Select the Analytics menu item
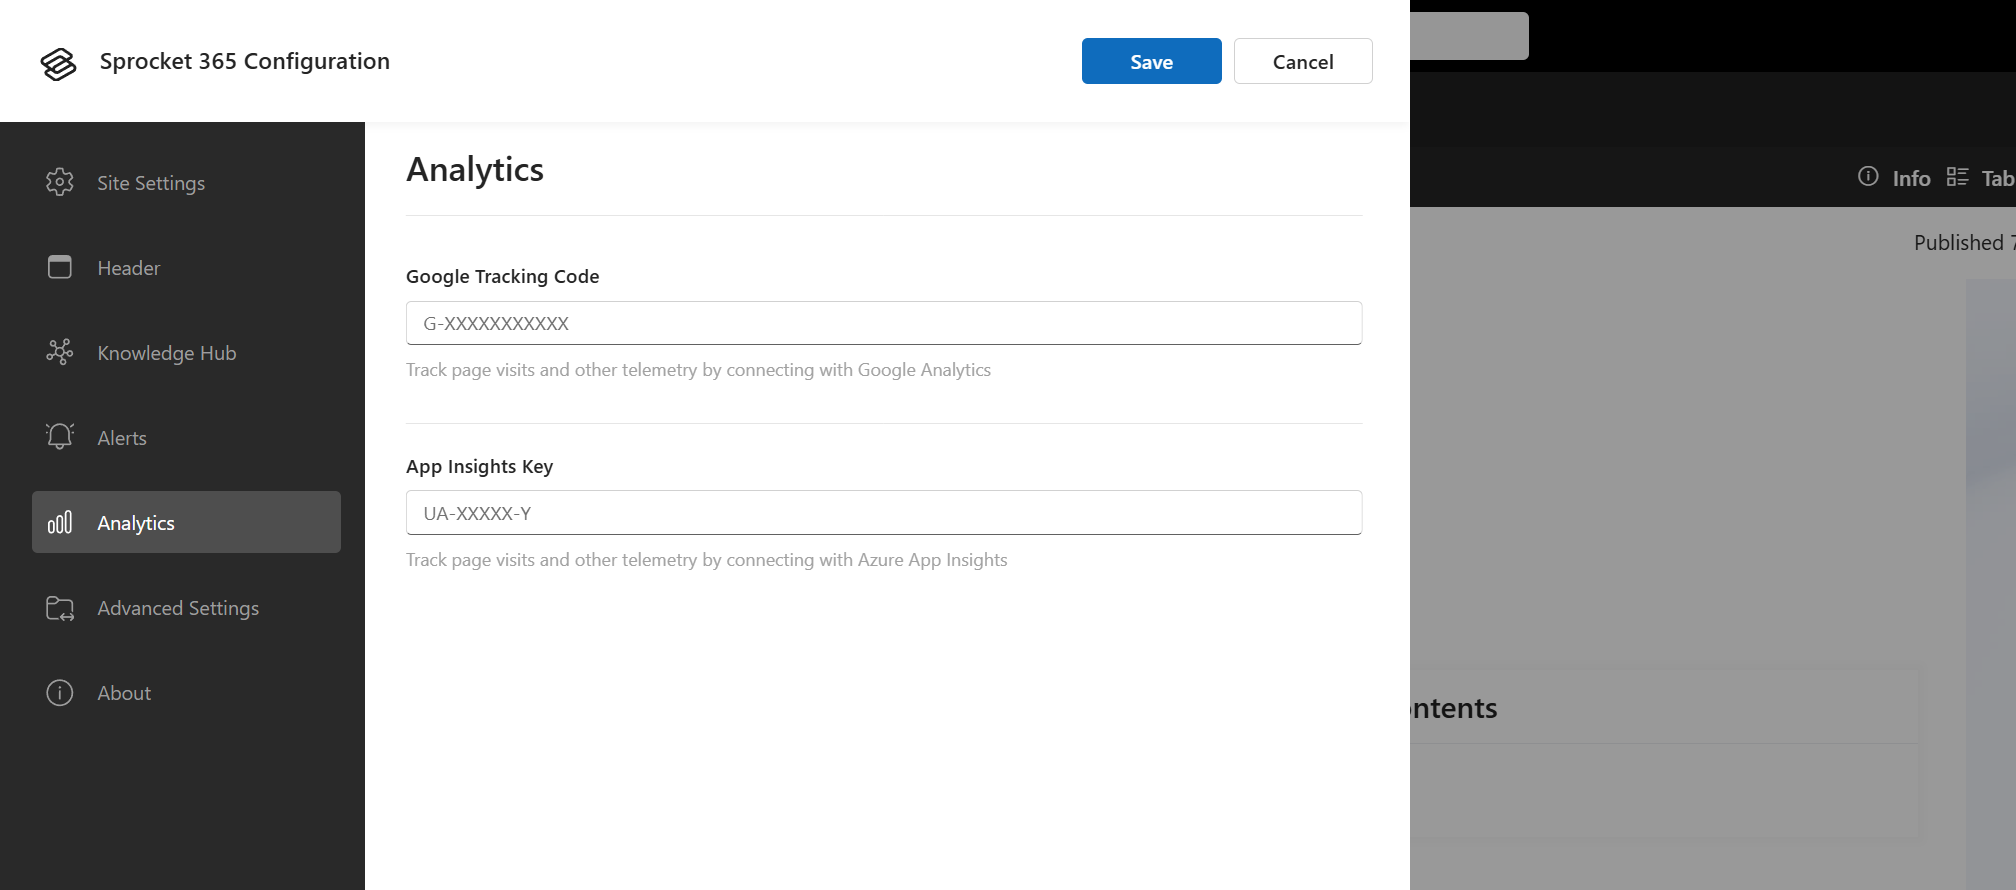The image size is (2016, 890). pyautogui.click(x=186, y=522)
